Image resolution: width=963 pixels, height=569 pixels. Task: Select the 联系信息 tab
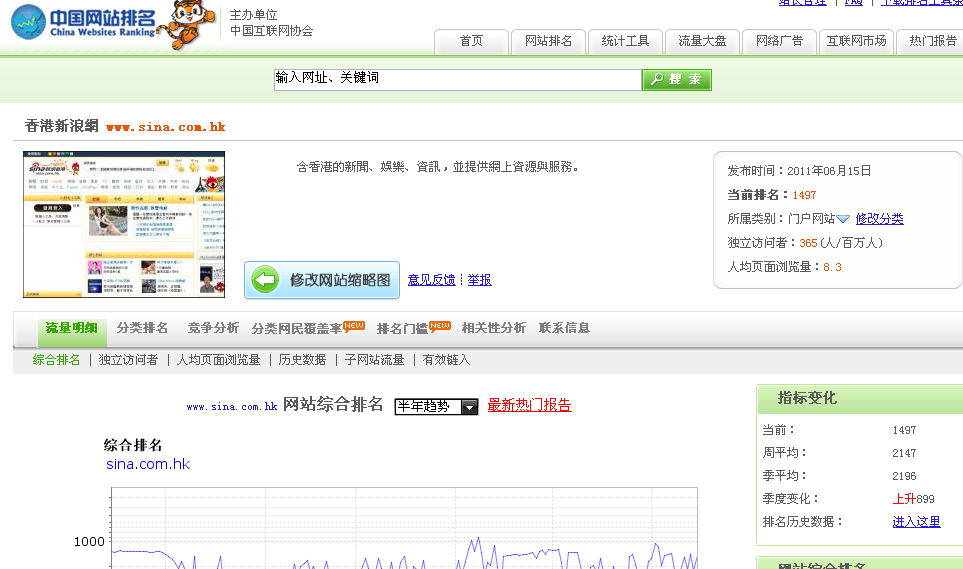[564, 328]
